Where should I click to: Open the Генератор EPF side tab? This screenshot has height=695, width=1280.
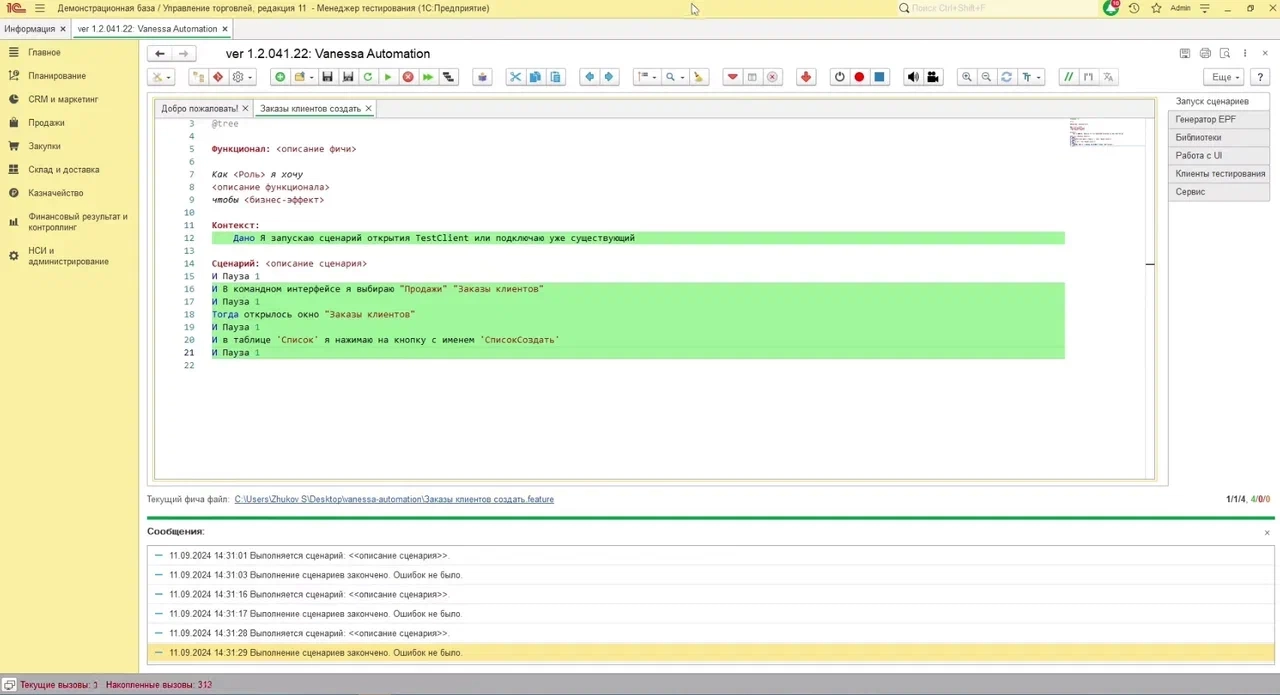click(1219, 119)
